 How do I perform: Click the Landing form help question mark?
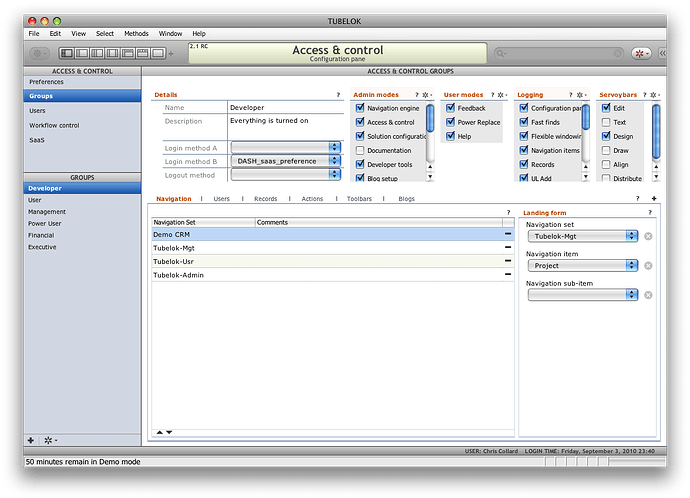click(x=650, y=212)
